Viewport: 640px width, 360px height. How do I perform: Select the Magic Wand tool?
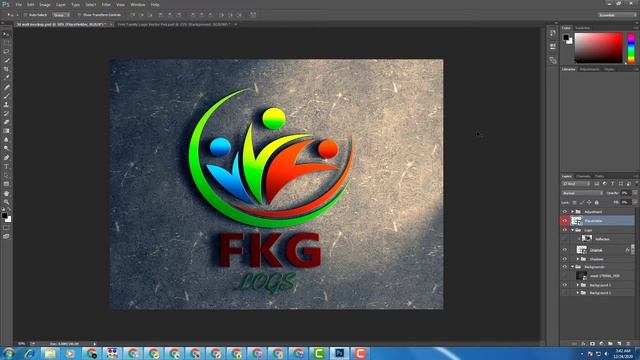[6, 60]
